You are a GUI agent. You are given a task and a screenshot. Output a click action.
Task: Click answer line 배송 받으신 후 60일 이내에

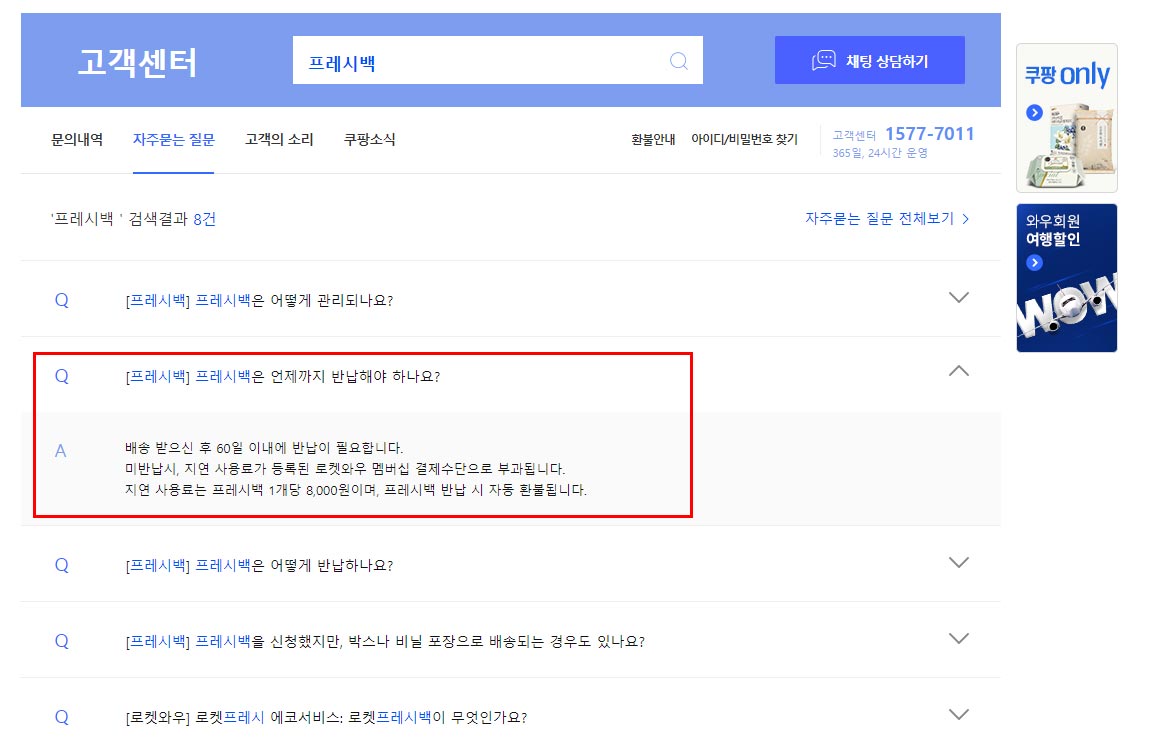point(264,448)
